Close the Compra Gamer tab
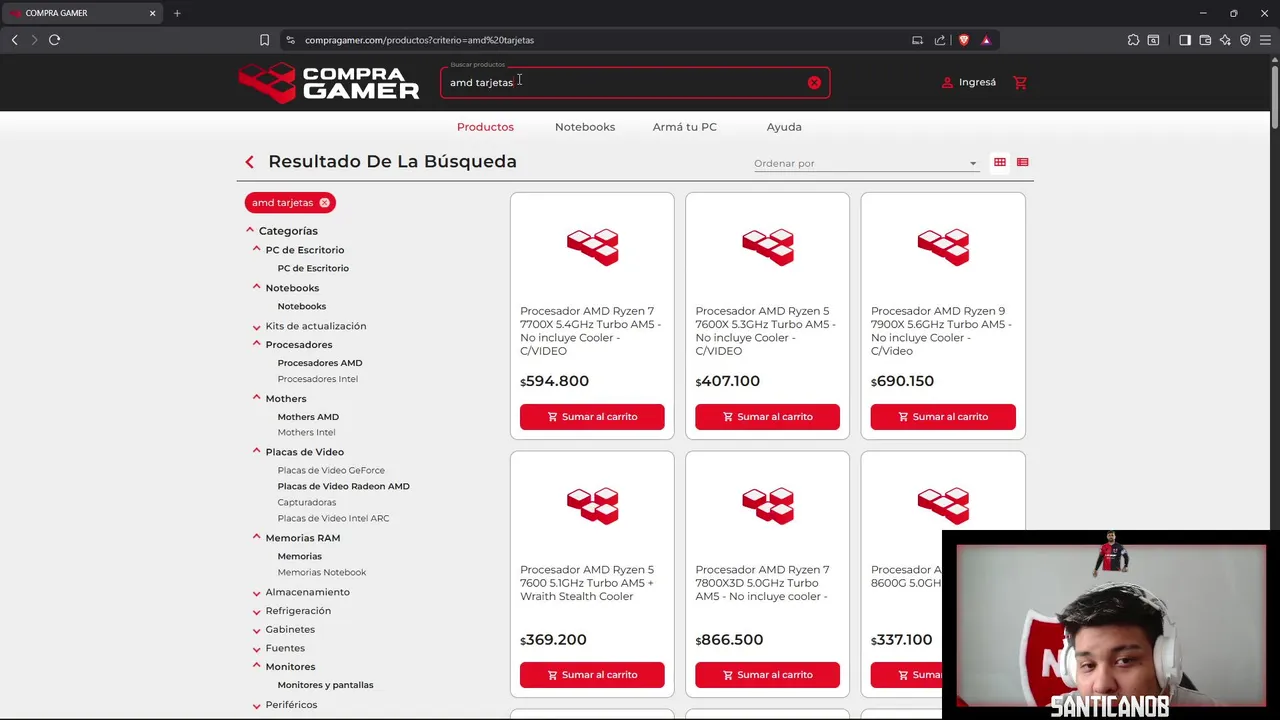This screenshot has height=720, width=1280. tap(152, 13)
